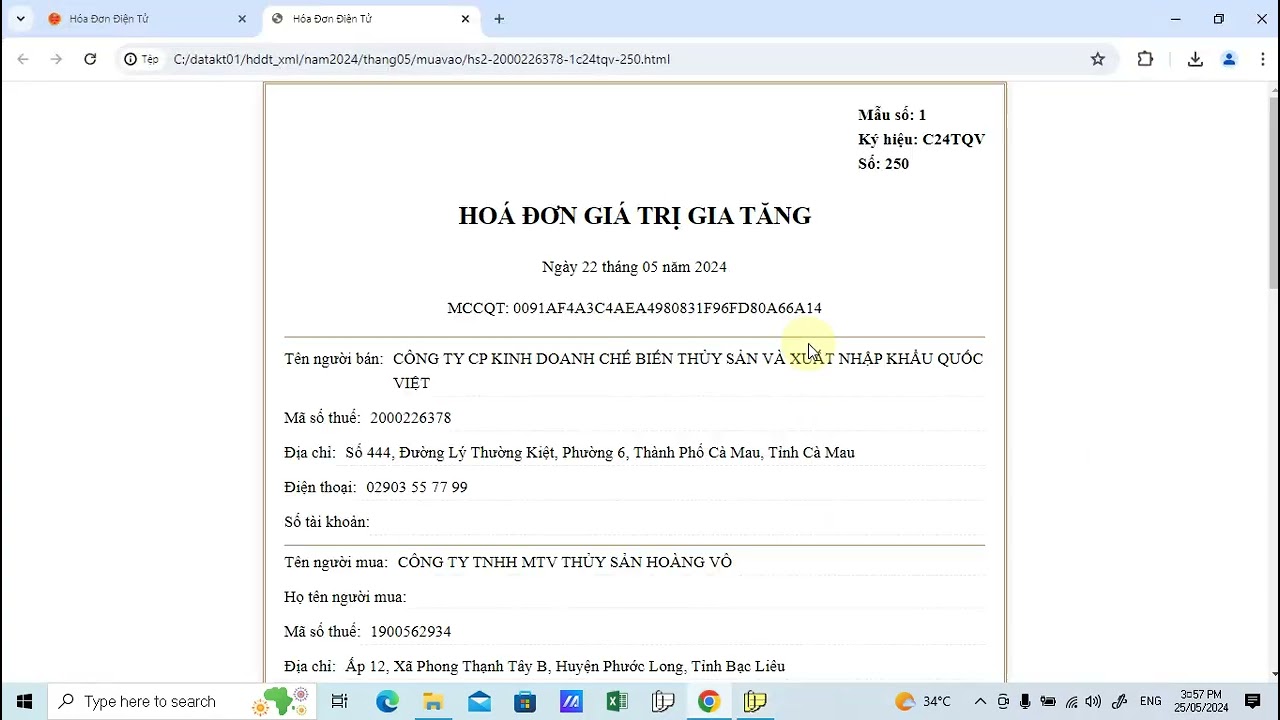Click the MCCQT code line

634,308
